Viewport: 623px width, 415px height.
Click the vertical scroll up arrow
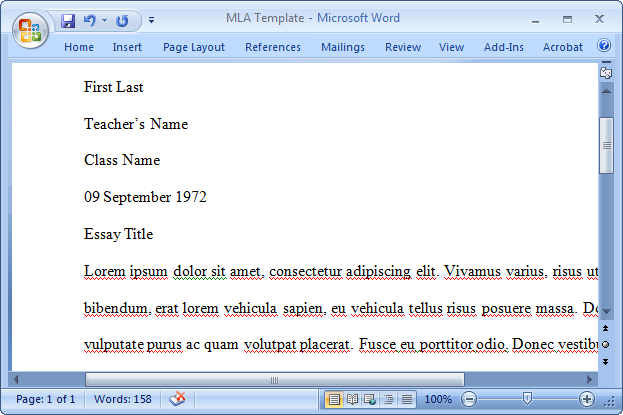pyautogui.click(x=606, y=91)
